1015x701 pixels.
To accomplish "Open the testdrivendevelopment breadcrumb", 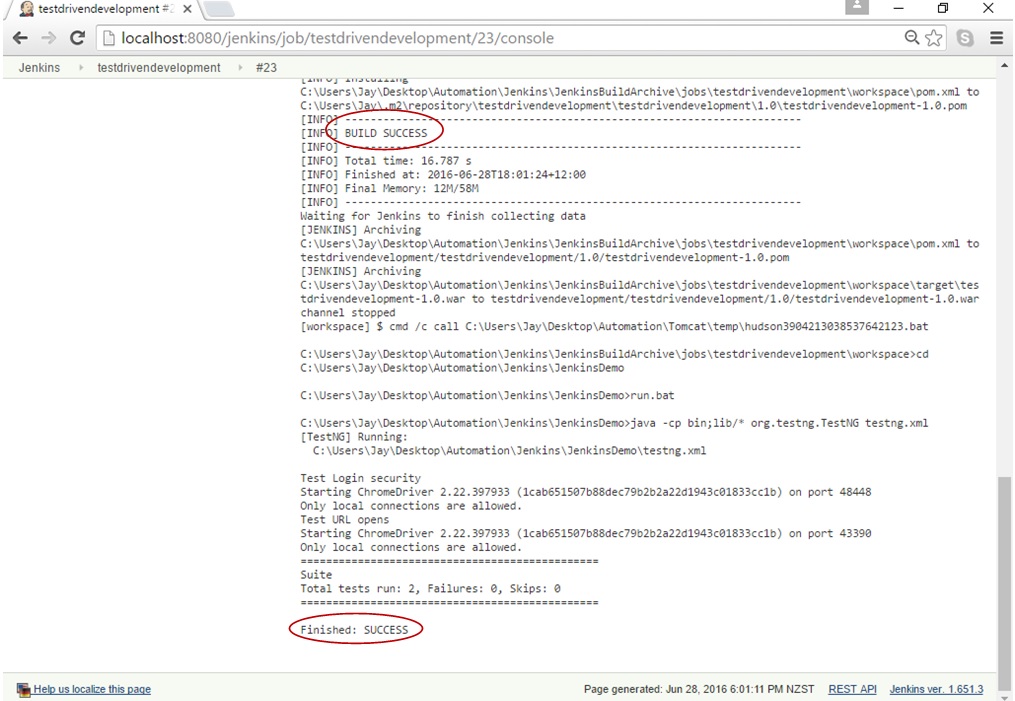I will pyautogui.click(x=158, y=68).
